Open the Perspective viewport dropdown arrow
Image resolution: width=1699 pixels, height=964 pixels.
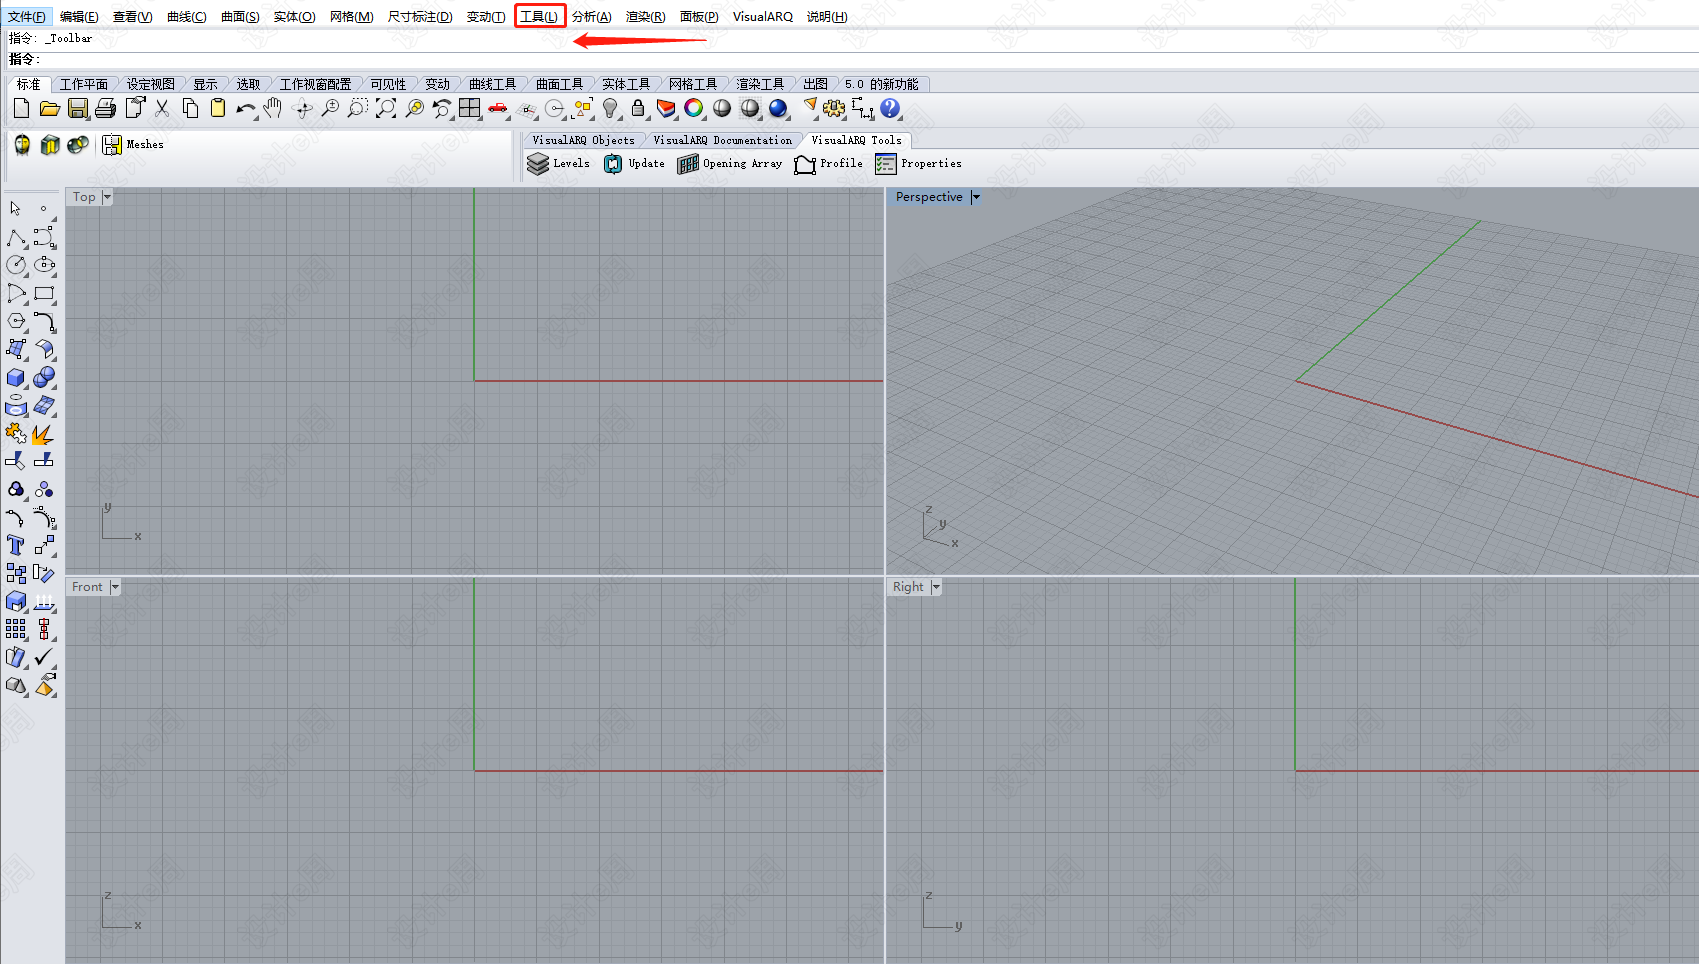pyautogui.click(x=976, y=197)
